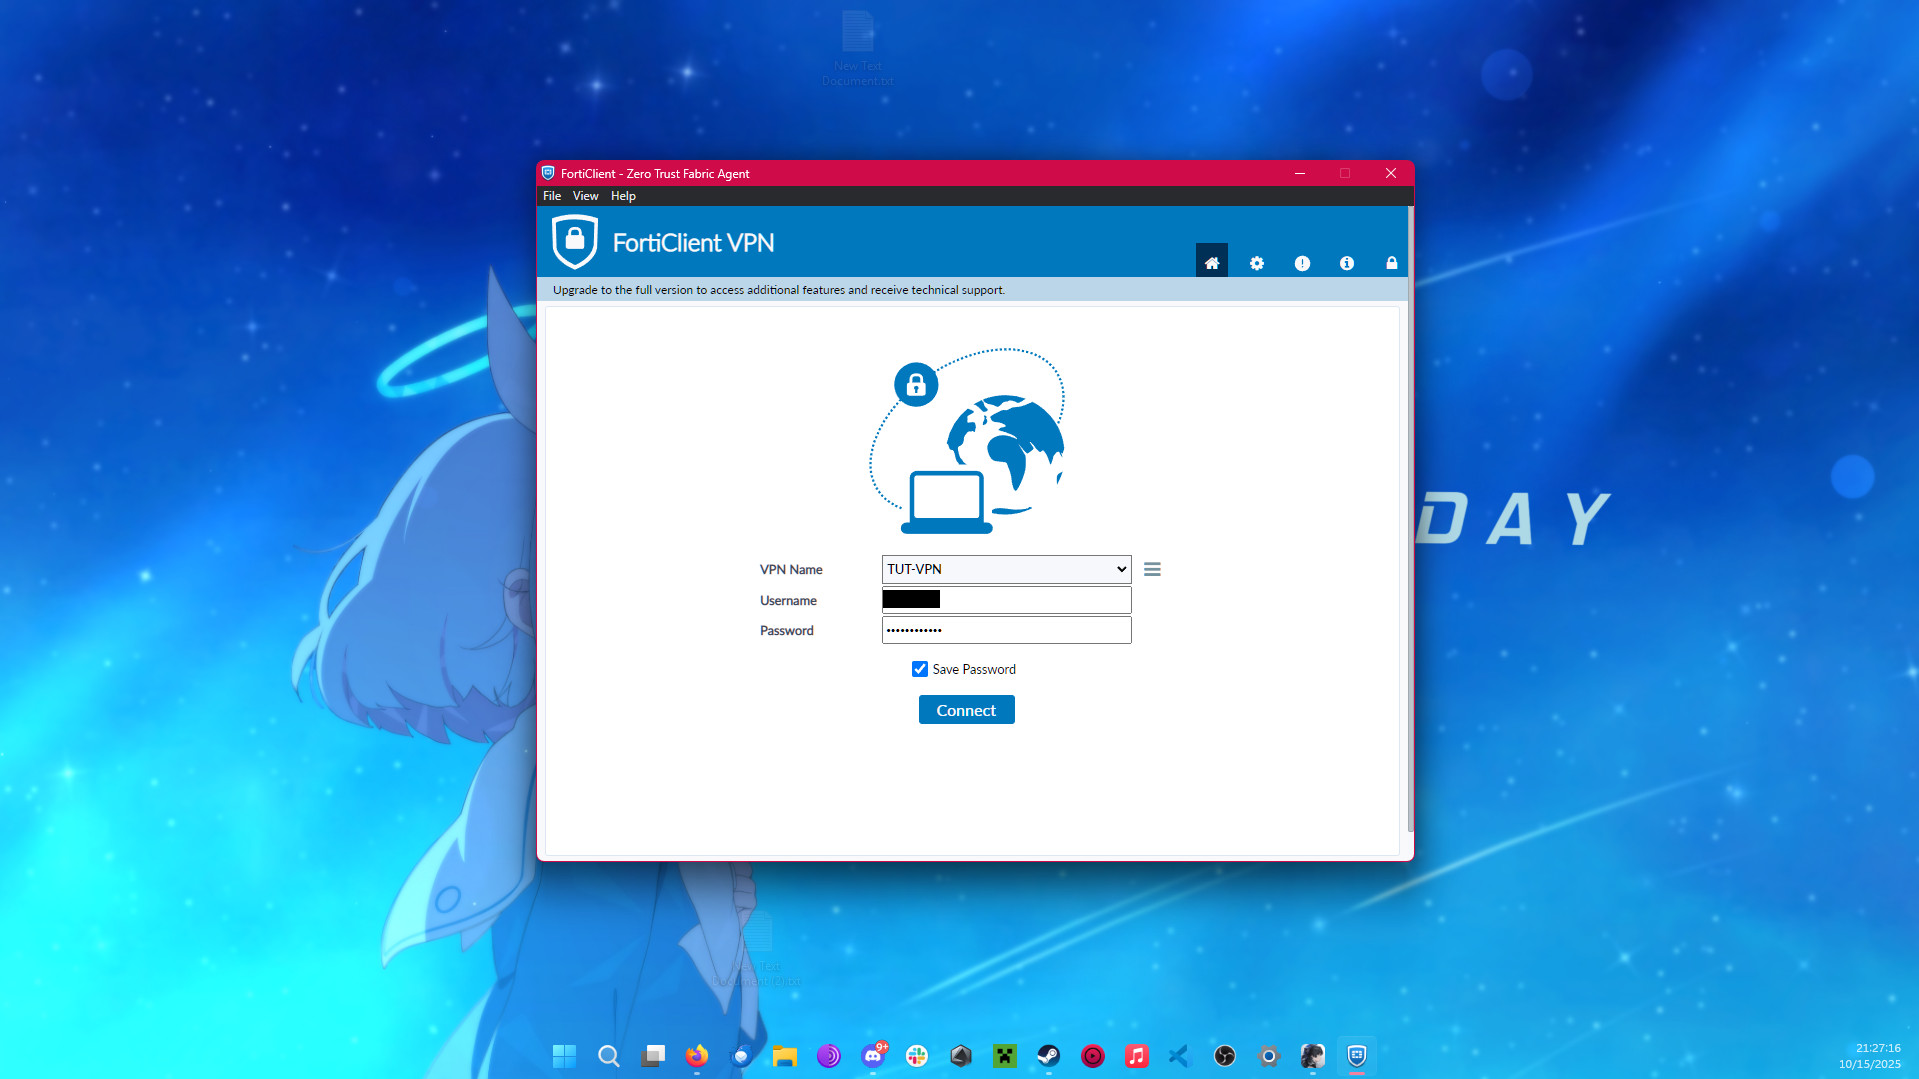Focus the Password field
The image size is (1919, 1079).
coord(1006,630)
